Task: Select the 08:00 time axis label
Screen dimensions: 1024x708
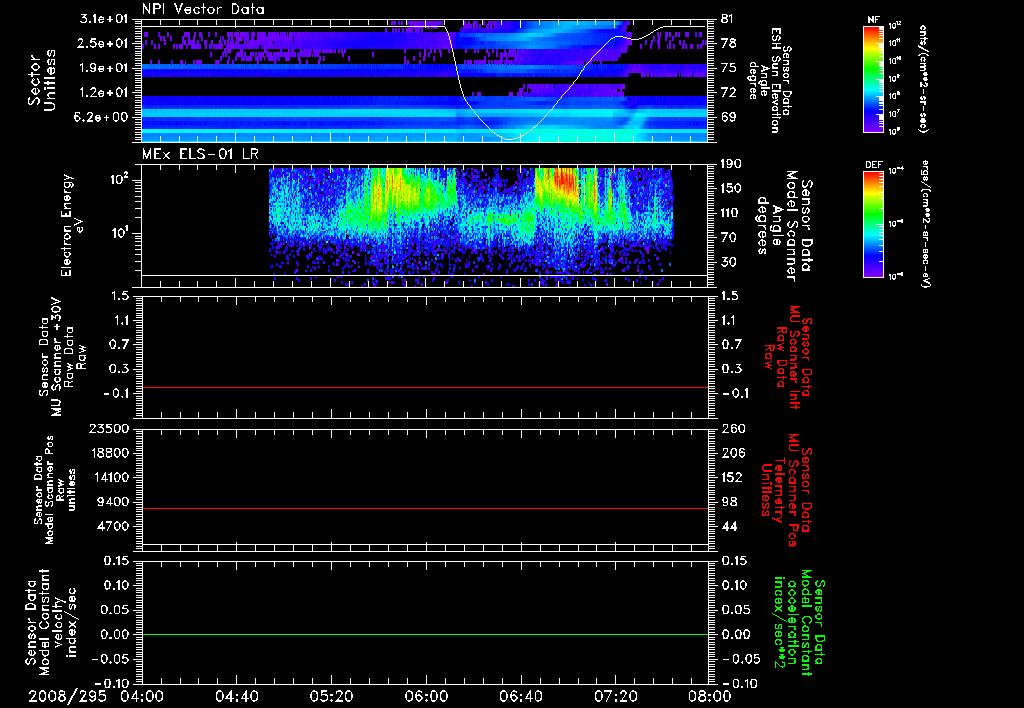Action: coord(711,696)
